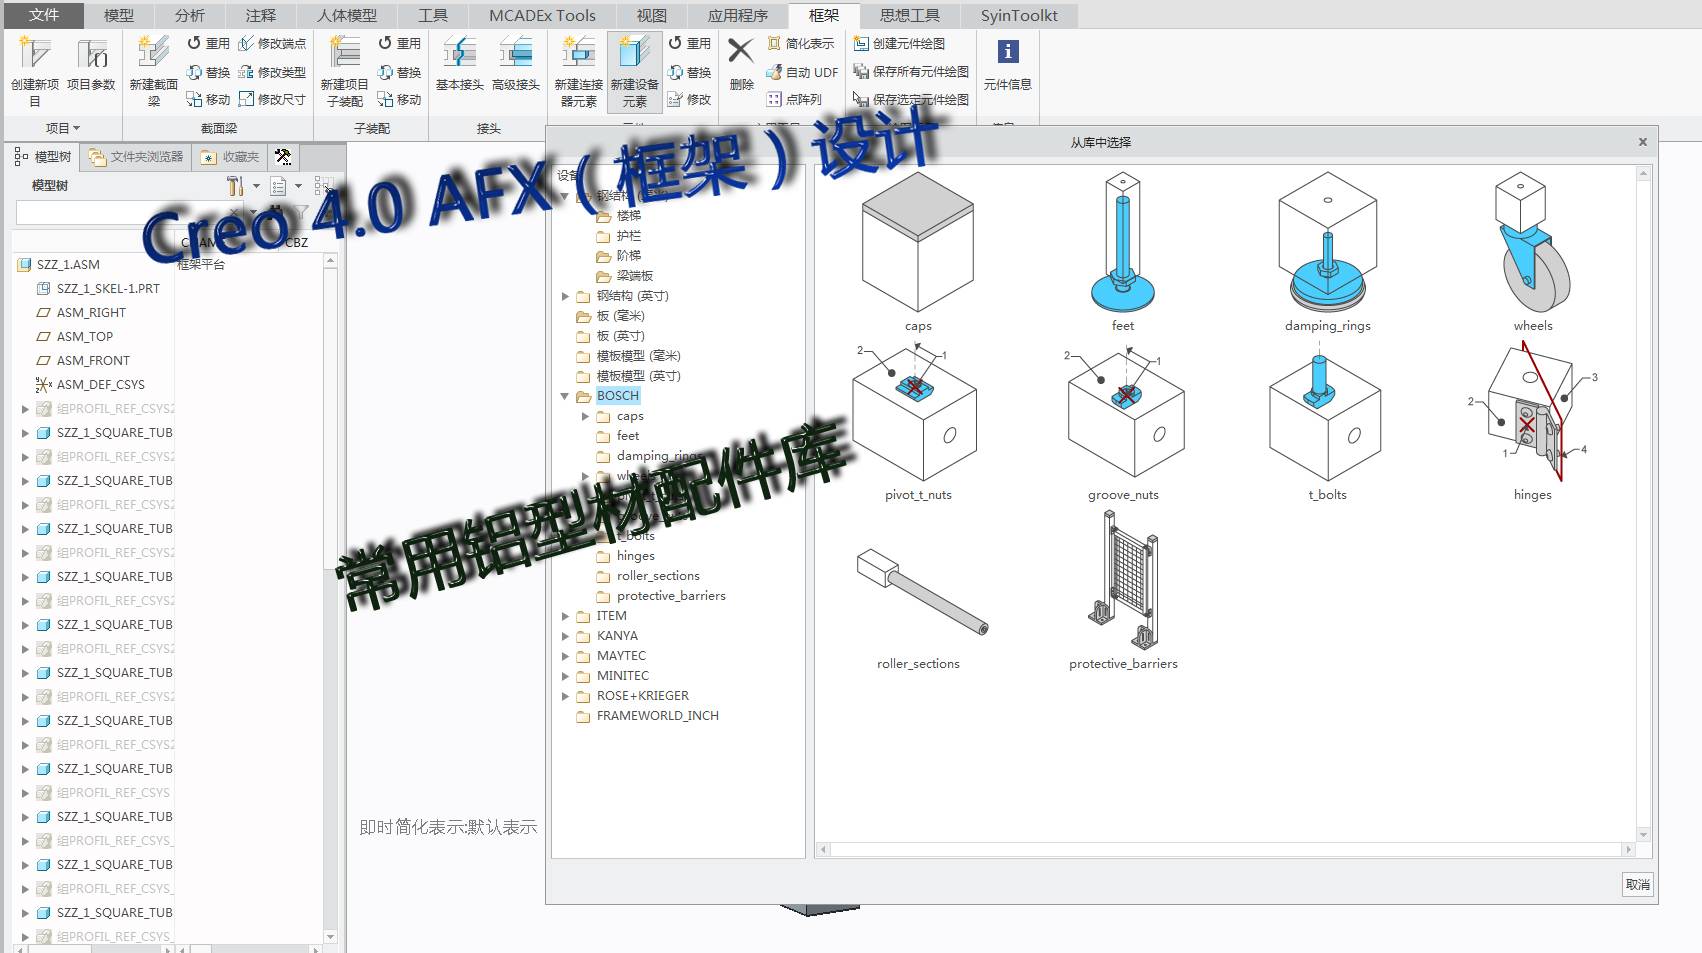Click the 项目参数 (project parameters) icon

point(91,56)
